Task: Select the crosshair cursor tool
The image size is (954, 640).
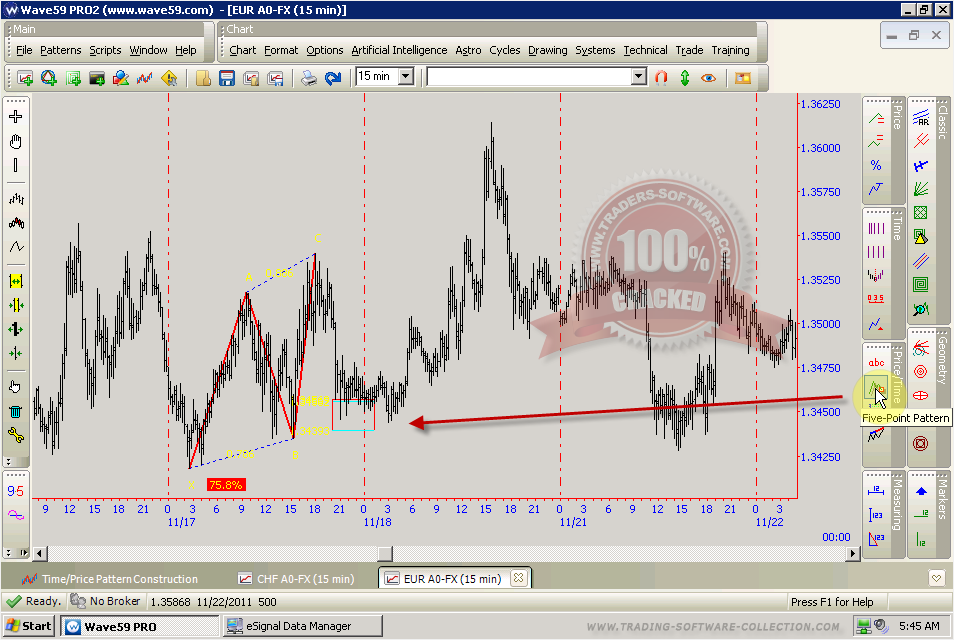Action: (15, 117)
